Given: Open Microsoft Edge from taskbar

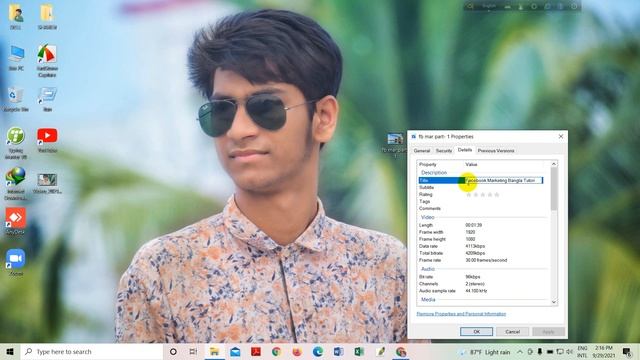Looking at the screenshot, I should pyautogui.click(x=318, y=351).
